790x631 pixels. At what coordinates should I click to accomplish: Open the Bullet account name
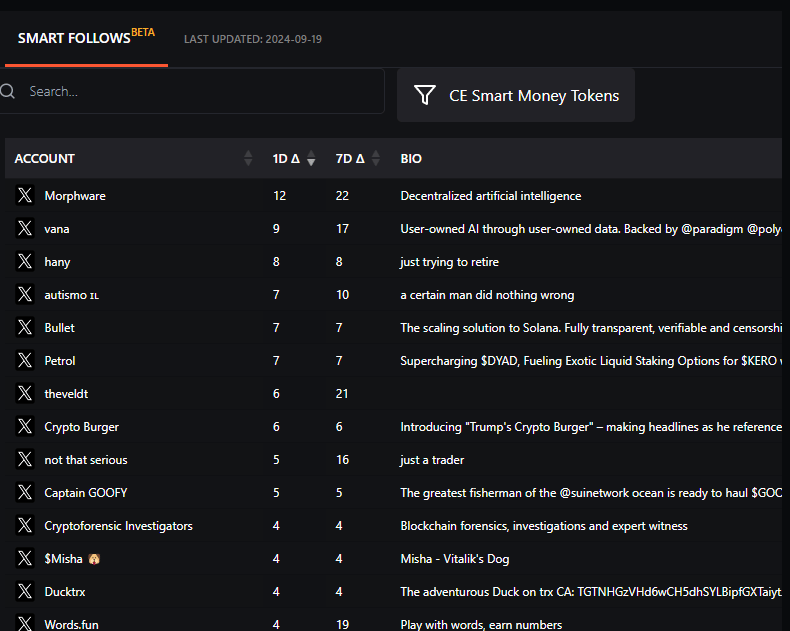[x=59, y=328]
